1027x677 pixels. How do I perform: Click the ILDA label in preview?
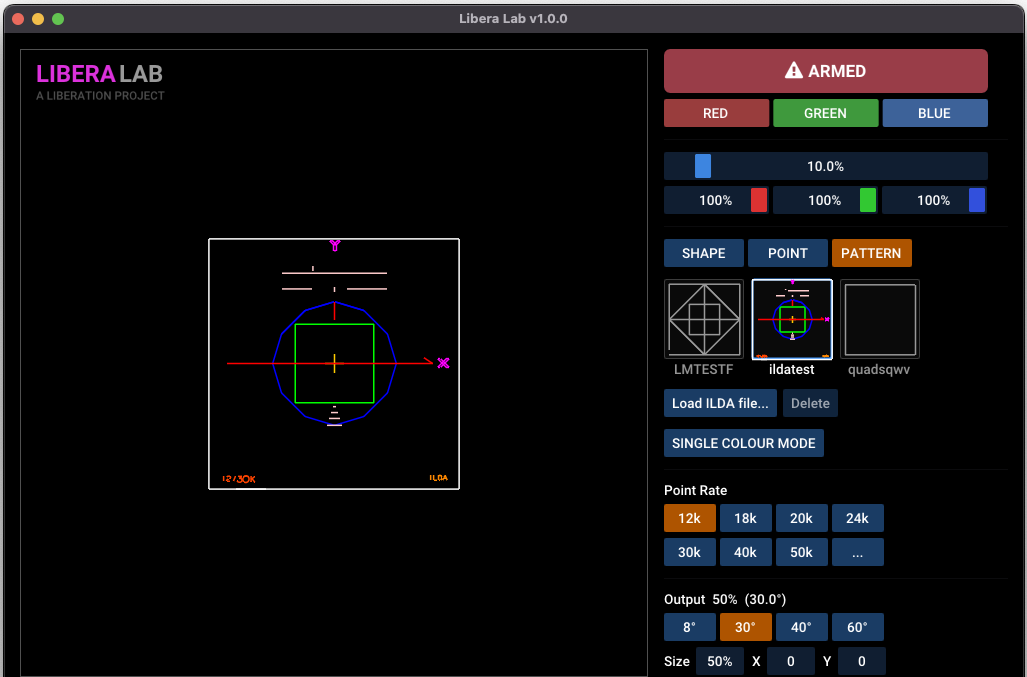[438, 478]
